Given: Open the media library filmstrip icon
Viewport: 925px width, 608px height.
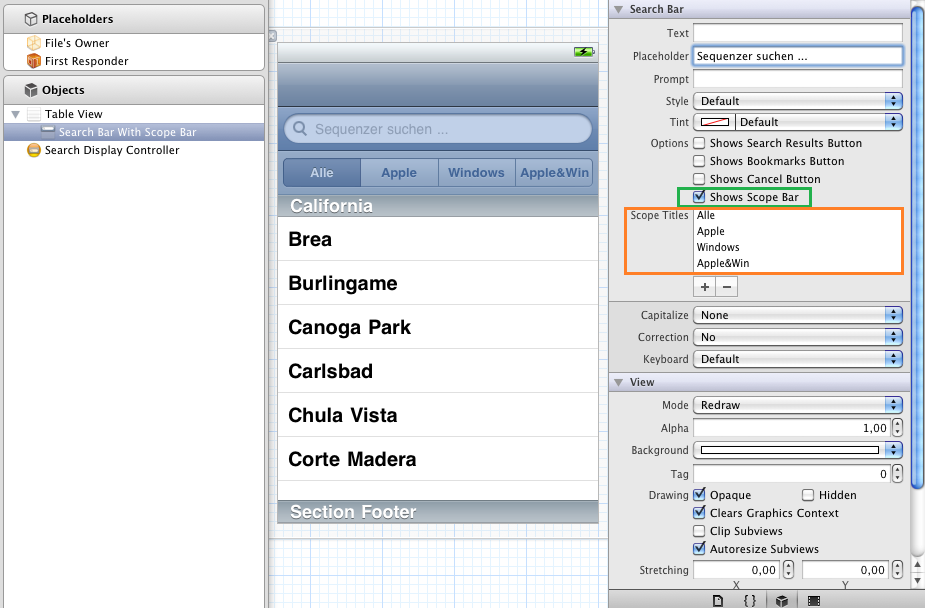Looking at the screenshot, I should click(x=814, y=600).
